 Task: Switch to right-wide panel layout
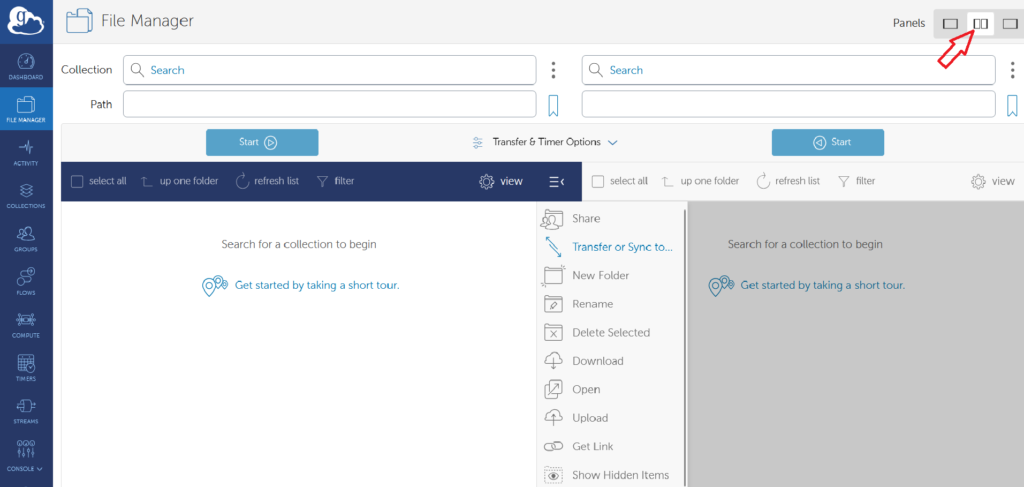tap(1010, 24)
